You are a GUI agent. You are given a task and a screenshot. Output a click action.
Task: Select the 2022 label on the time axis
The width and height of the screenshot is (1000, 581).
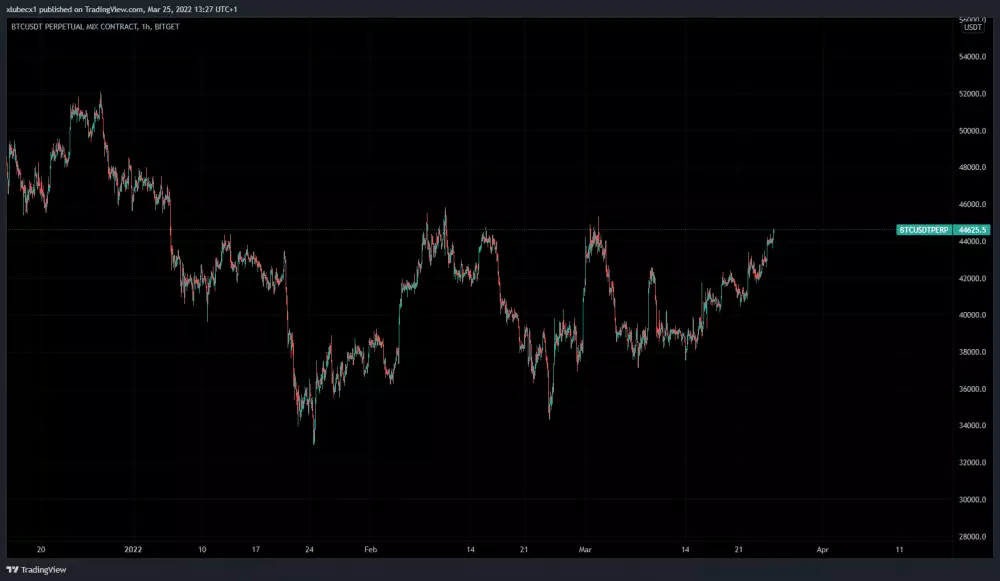(134, 549)
